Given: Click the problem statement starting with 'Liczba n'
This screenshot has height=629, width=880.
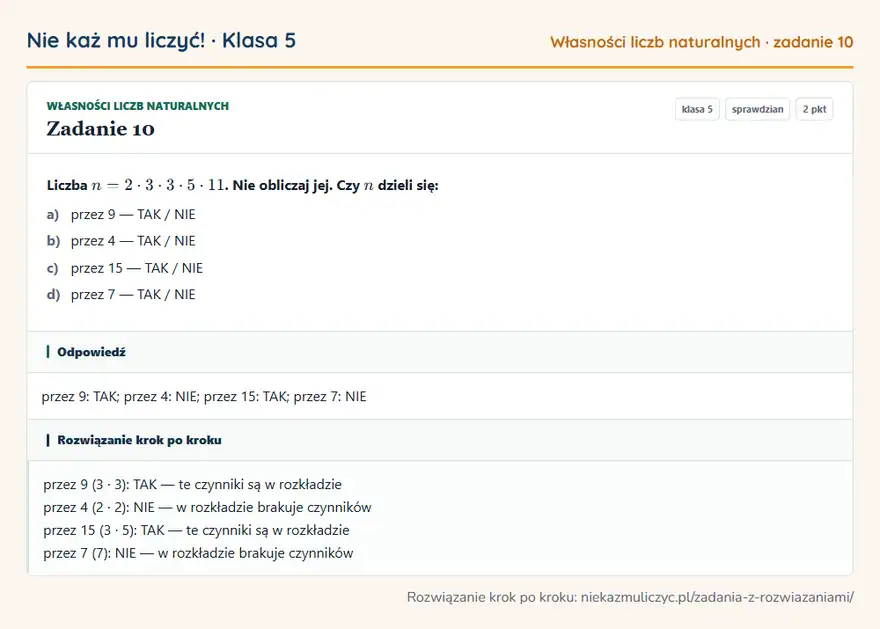Looking at the screenshot, I should click(x=242, y=185).
